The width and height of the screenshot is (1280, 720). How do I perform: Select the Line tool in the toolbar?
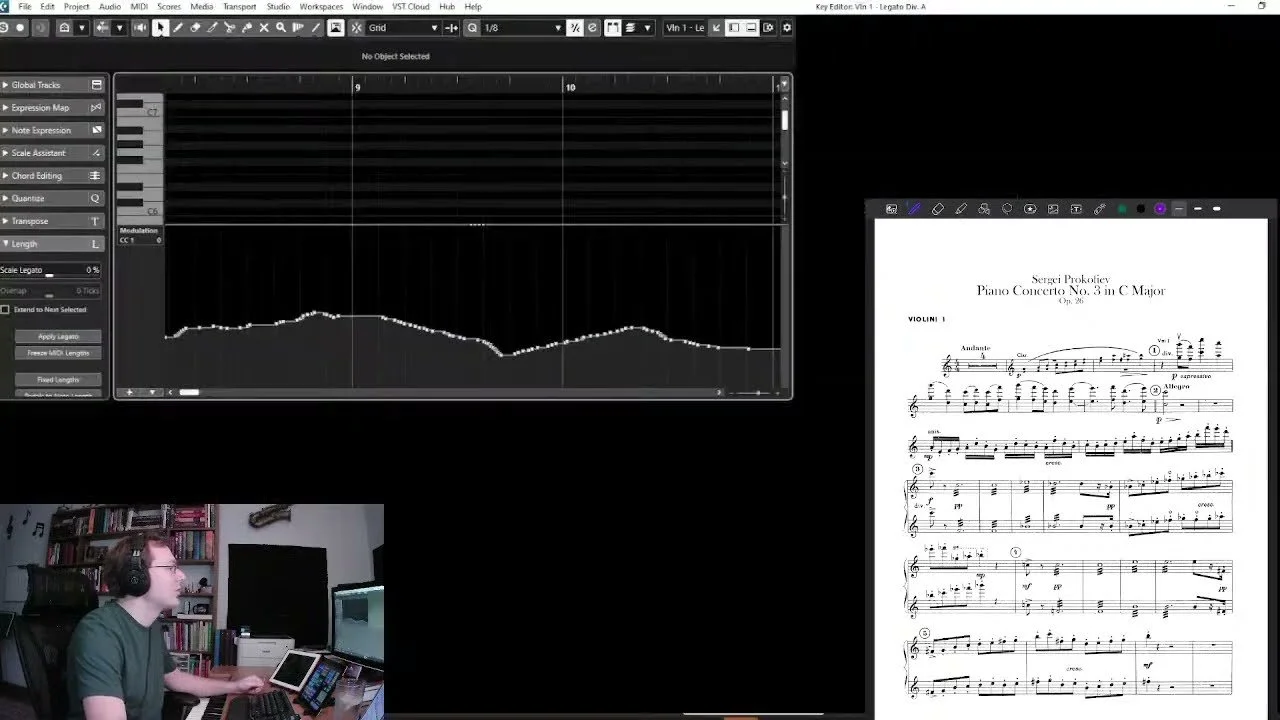[x=316, y=28]
